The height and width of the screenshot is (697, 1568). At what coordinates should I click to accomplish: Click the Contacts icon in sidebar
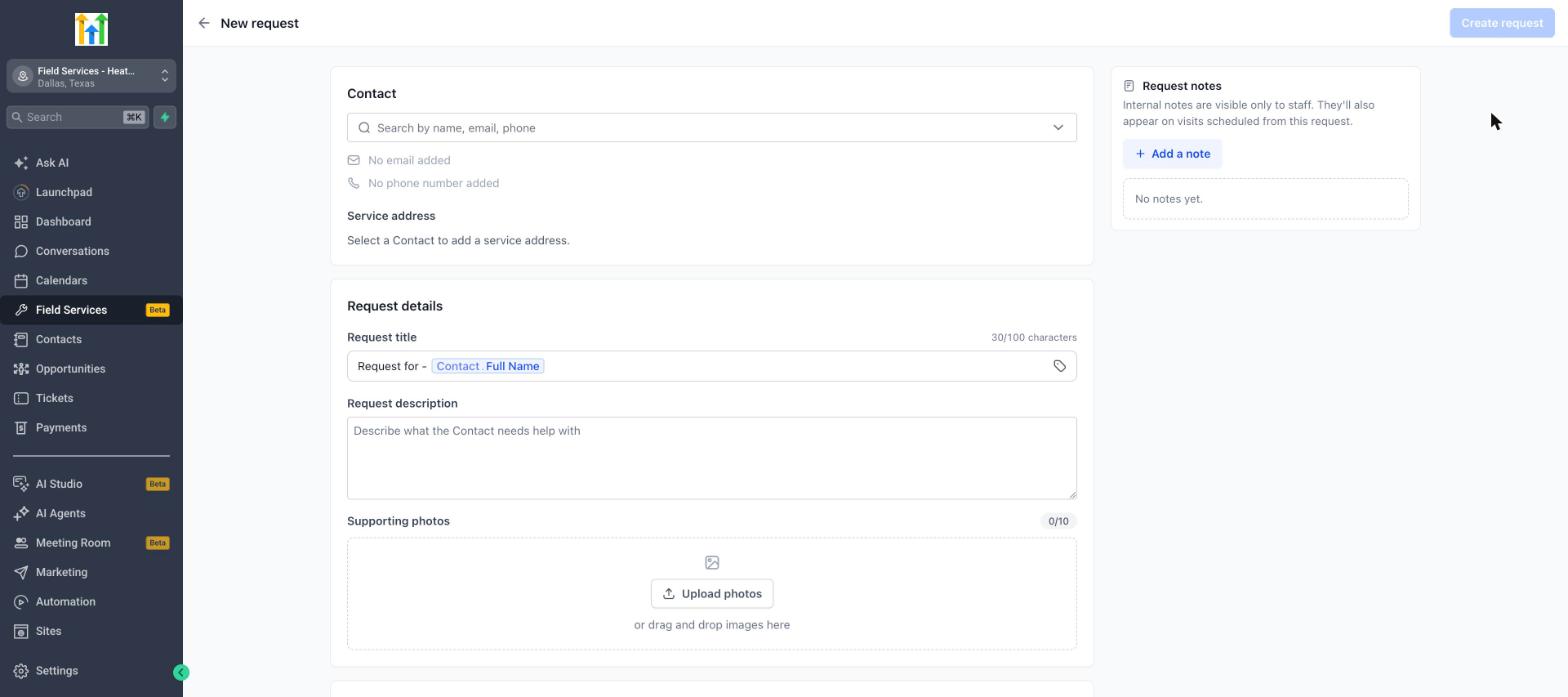point(21,340)
